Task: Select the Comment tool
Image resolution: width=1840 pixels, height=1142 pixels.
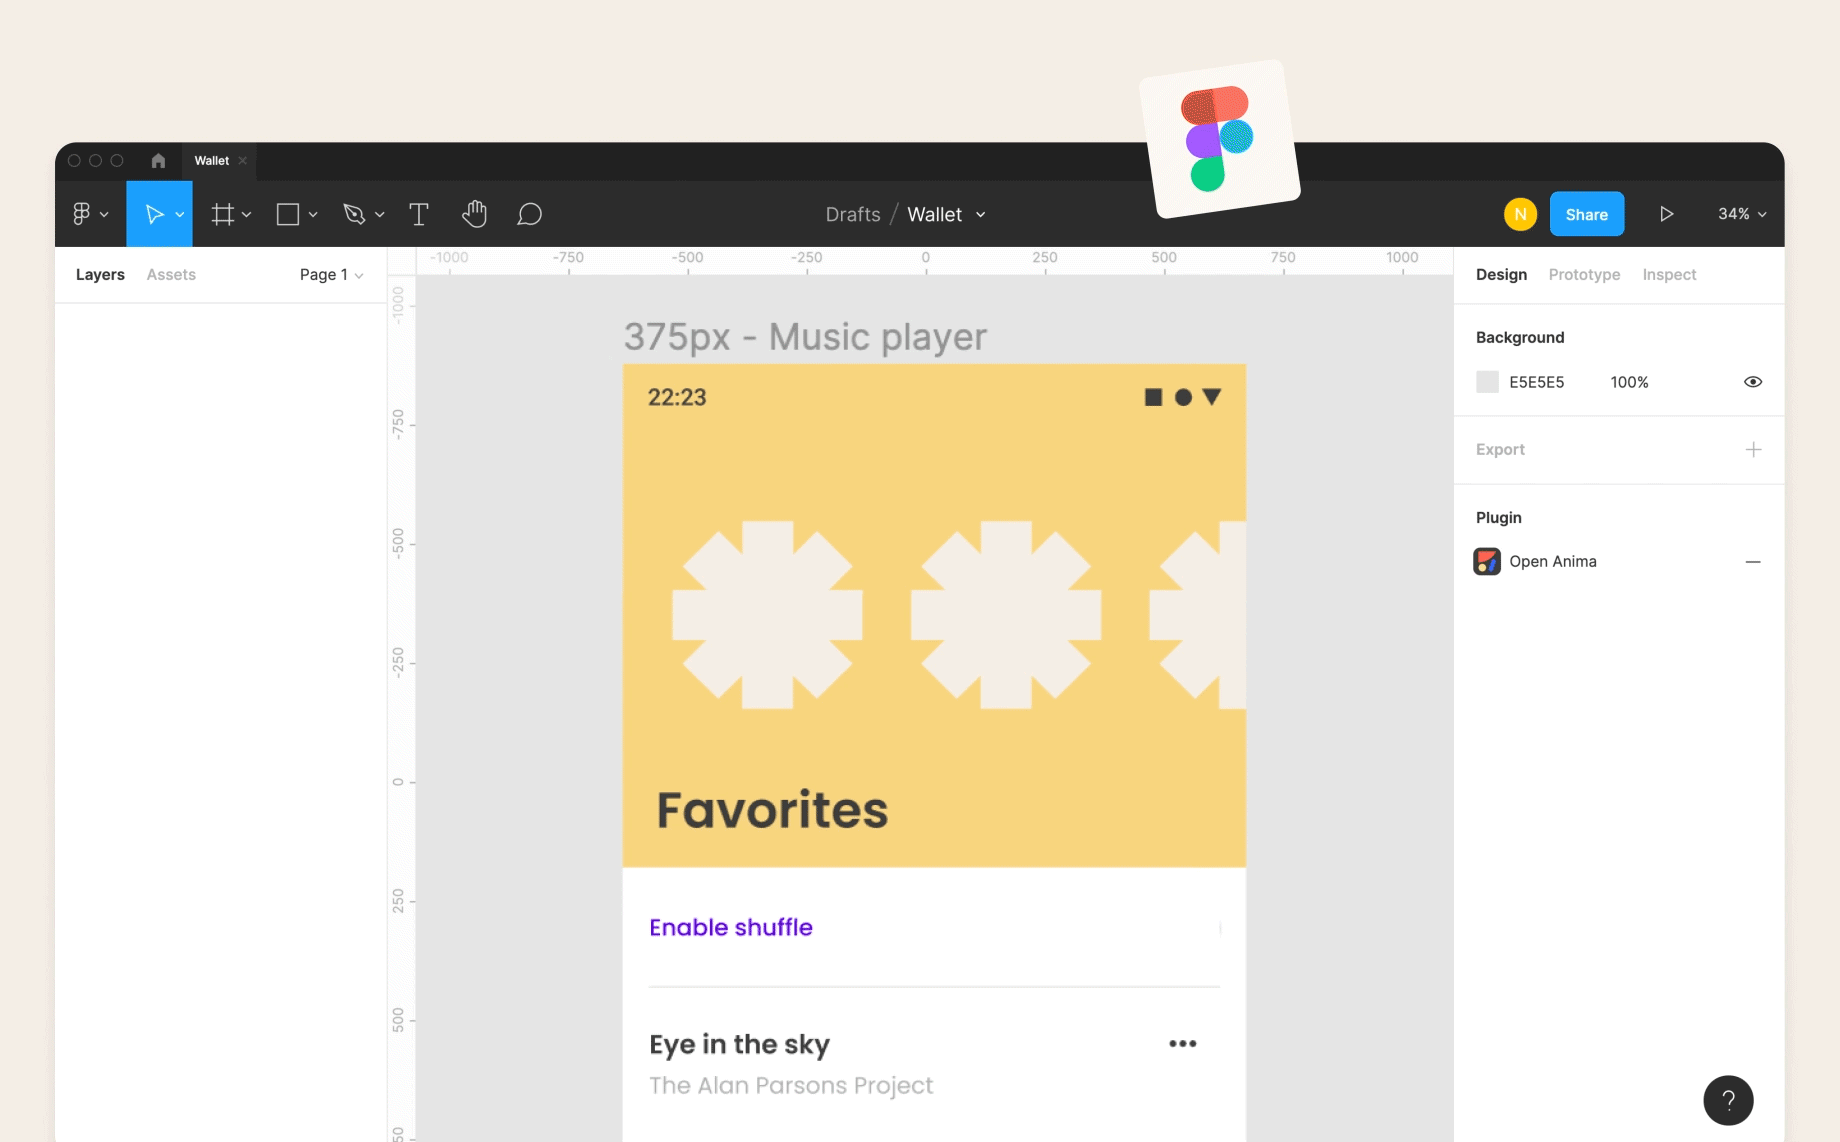Action: pyautogui.click(x=529, y=214)
